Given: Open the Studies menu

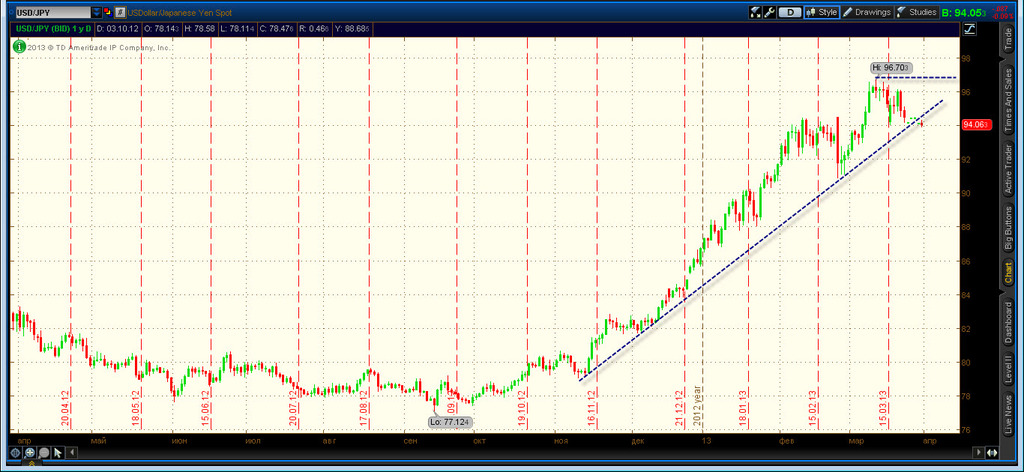Looking at the screenshot, I should coord(916,12).
